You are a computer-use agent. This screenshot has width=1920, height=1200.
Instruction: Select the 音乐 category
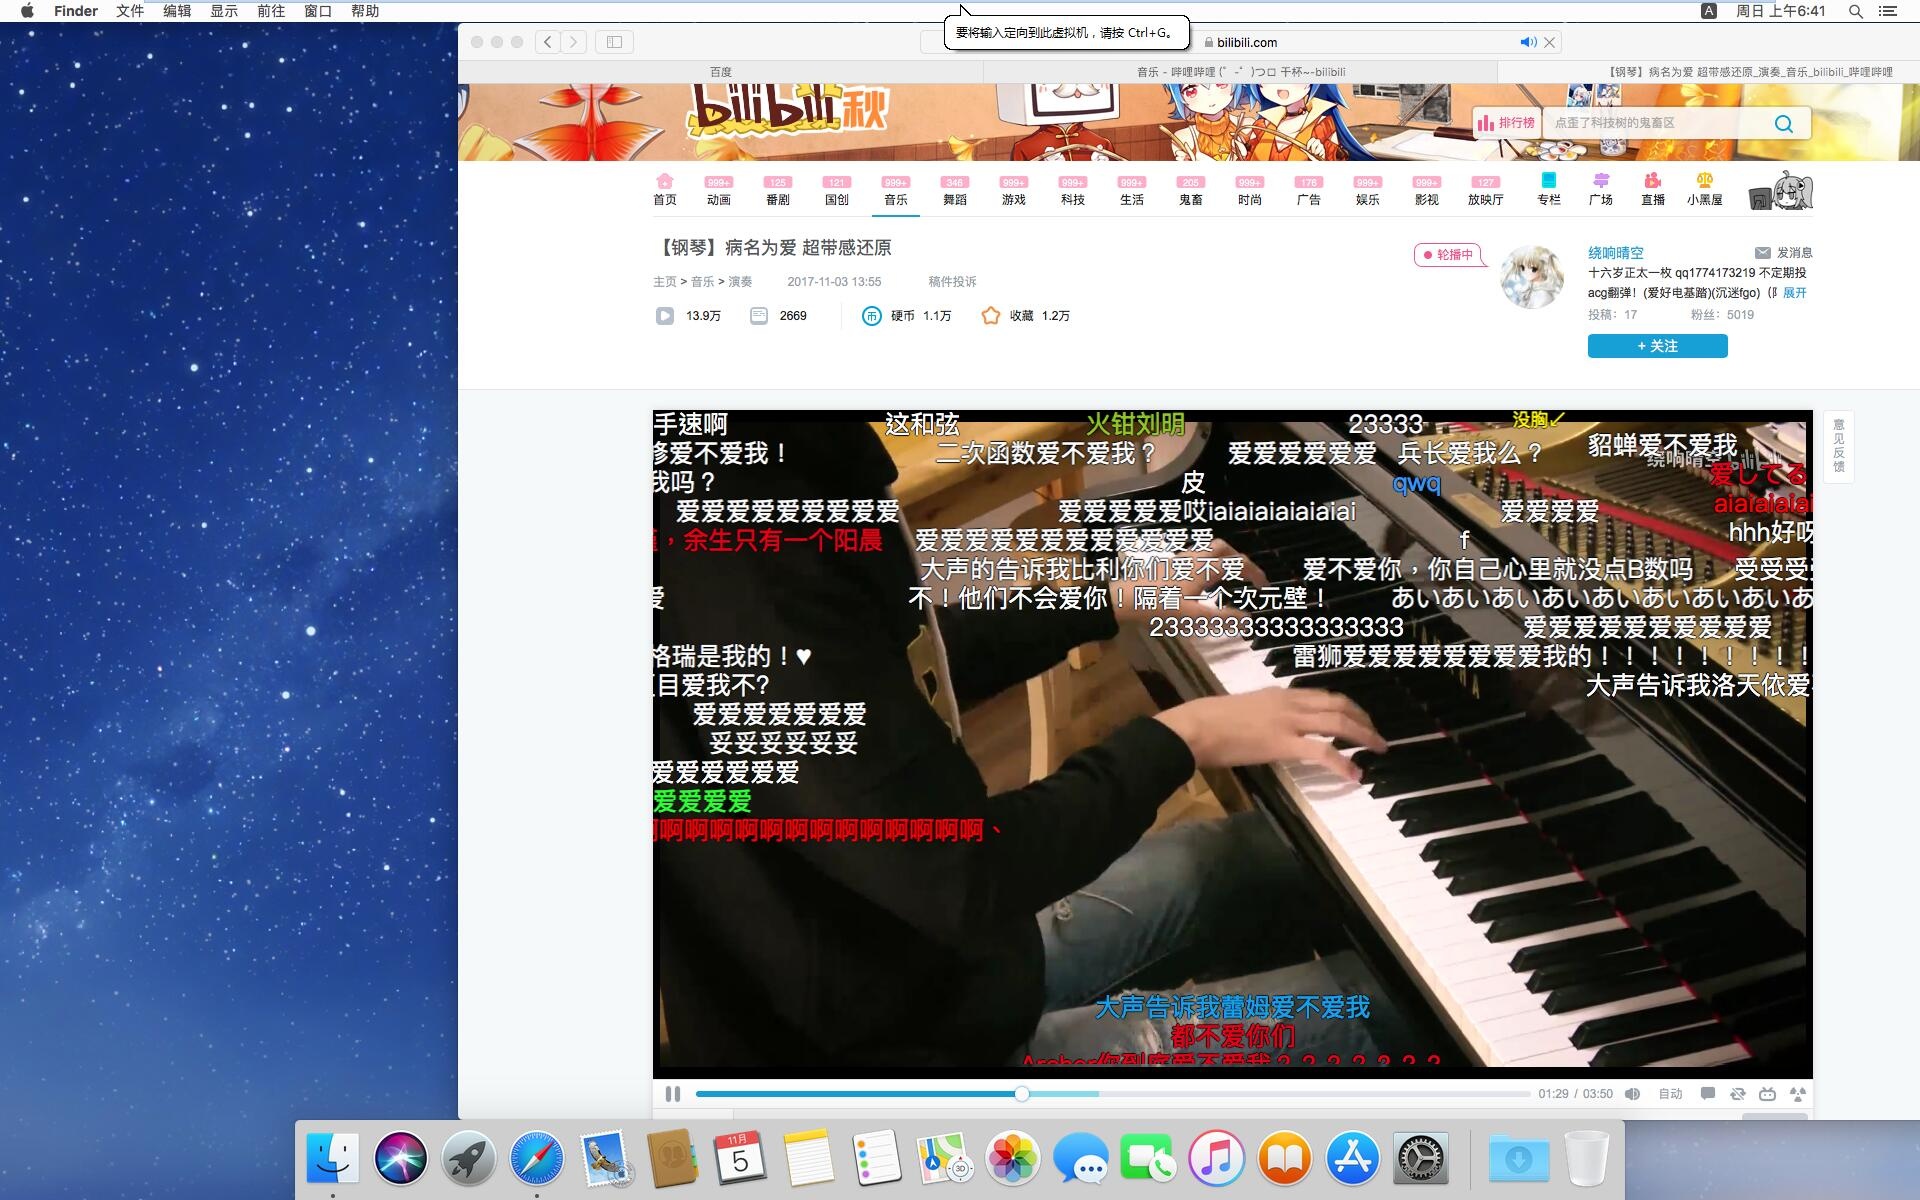[x=896, y=191]
